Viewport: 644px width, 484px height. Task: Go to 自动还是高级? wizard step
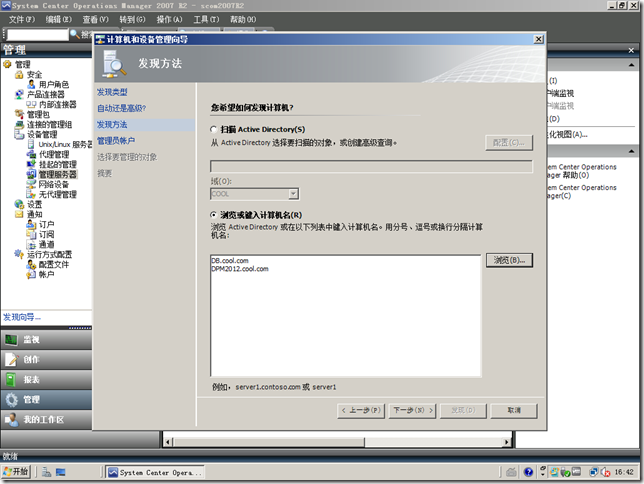(x=122, y=108)
